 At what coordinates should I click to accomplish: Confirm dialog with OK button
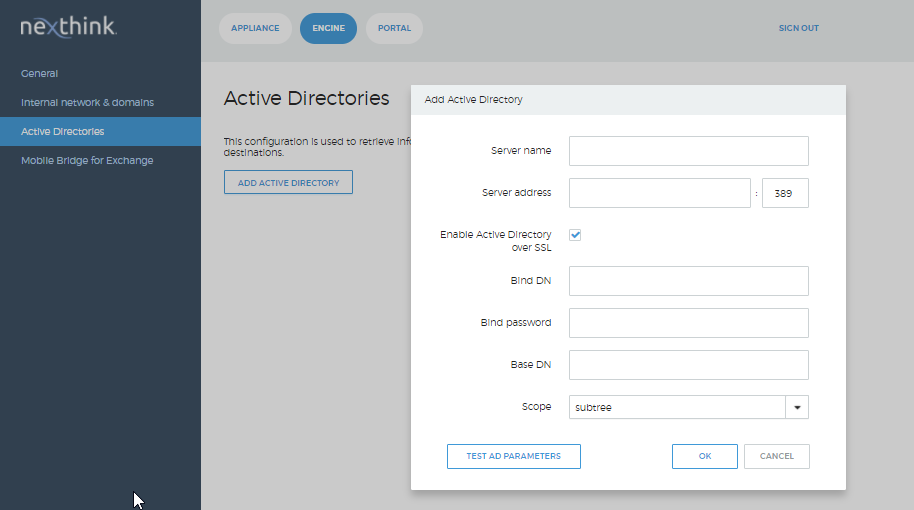(705, 456)
